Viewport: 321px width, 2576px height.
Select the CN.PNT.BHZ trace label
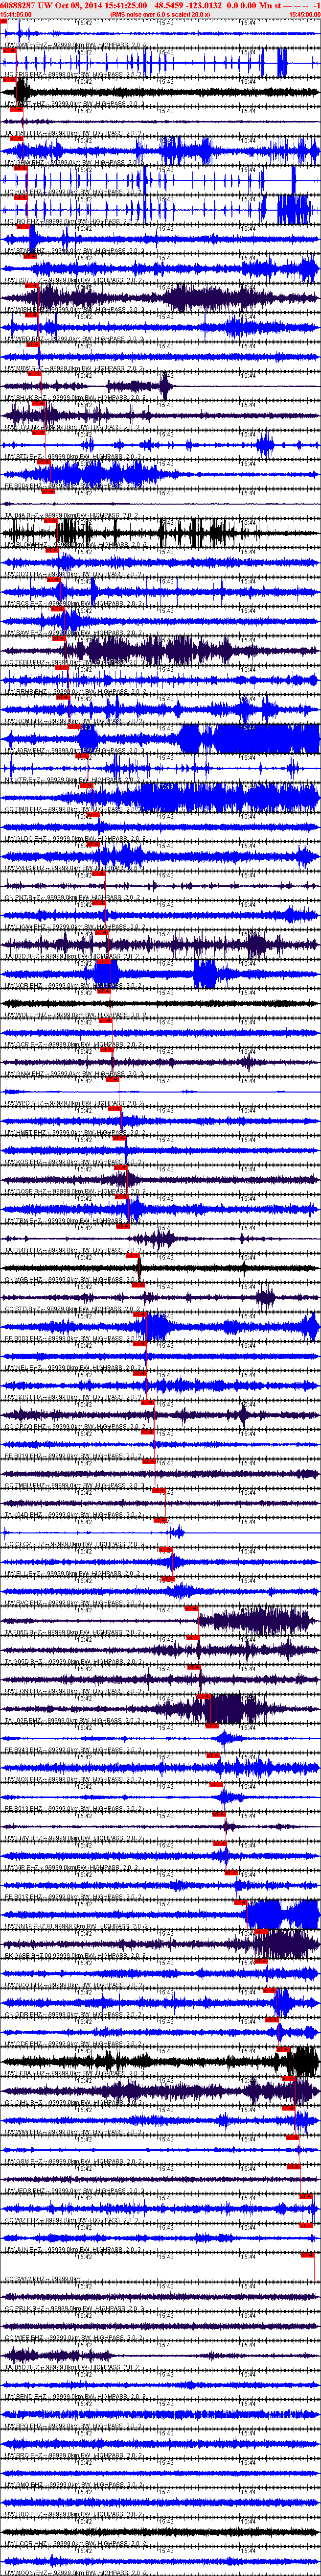pos(75,896)
